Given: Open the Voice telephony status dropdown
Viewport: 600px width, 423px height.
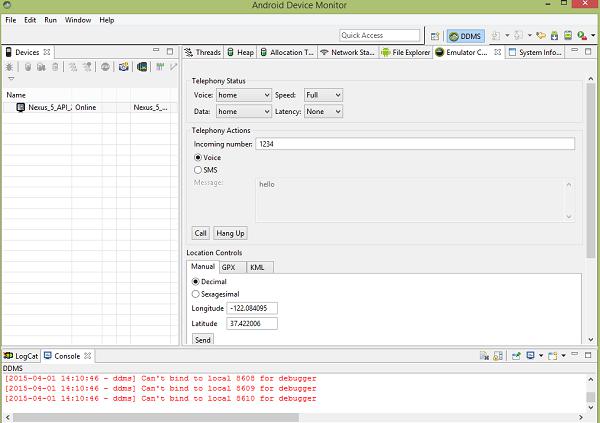Looking at the screenshot, I should point(244,95).
